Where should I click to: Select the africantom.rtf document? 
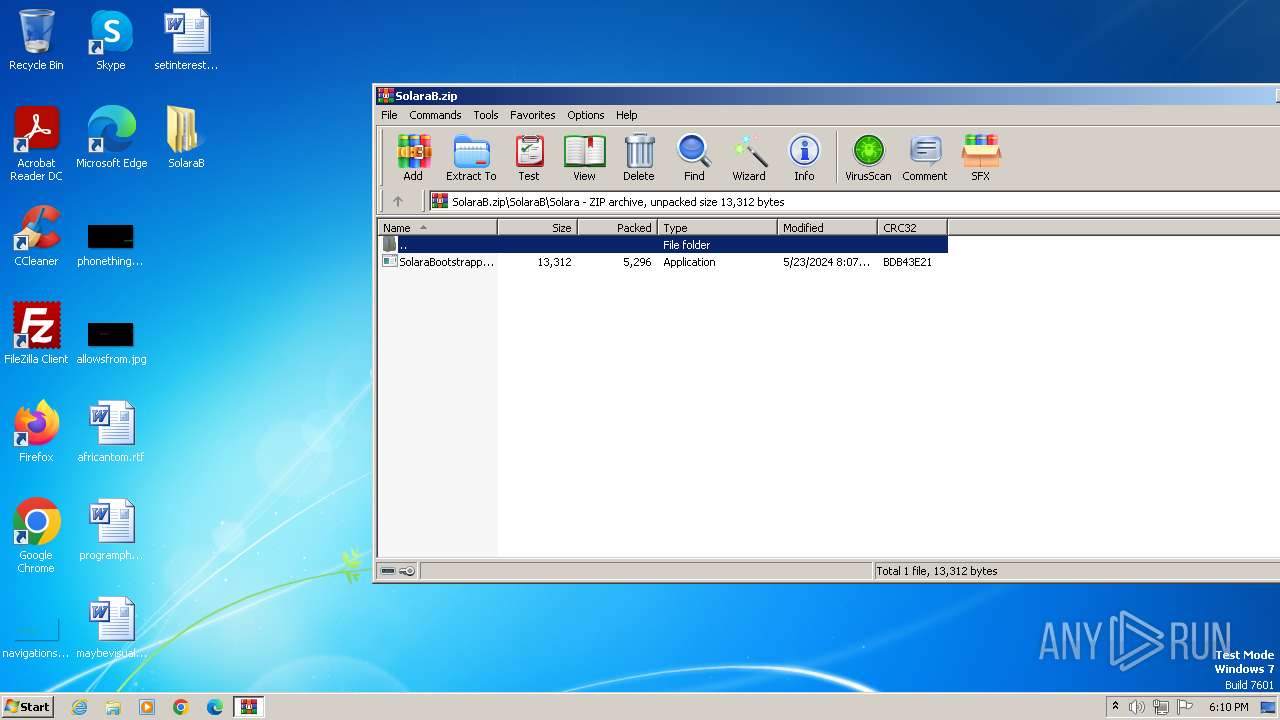click(111, 432)
